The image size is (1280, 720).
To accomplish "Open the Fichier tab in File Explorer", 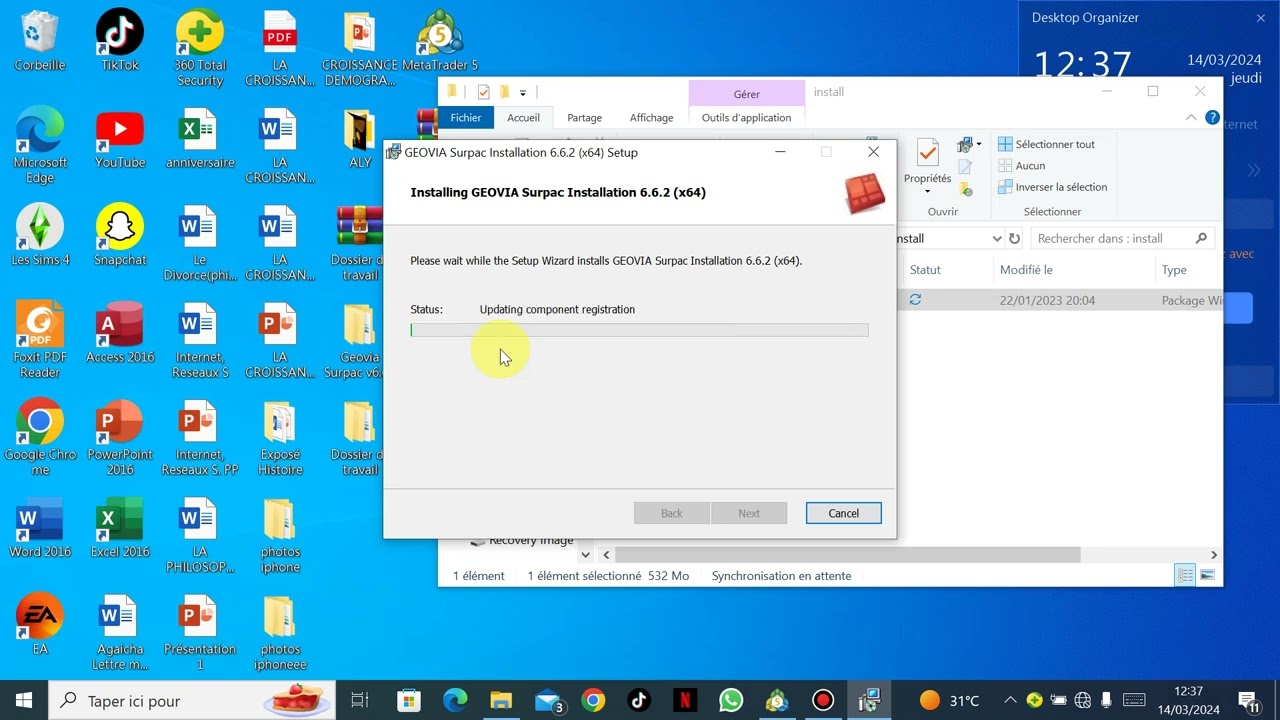I will tap(466, 117).
